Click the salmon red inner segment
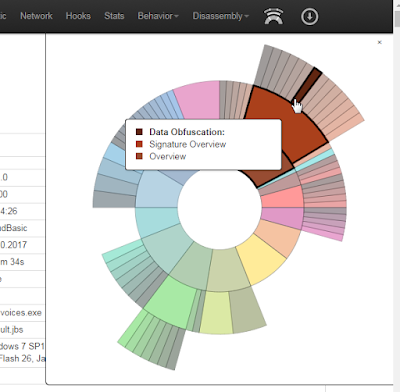Image resolution: width=400 pixels, height=392 pixels. click(282, 197)
